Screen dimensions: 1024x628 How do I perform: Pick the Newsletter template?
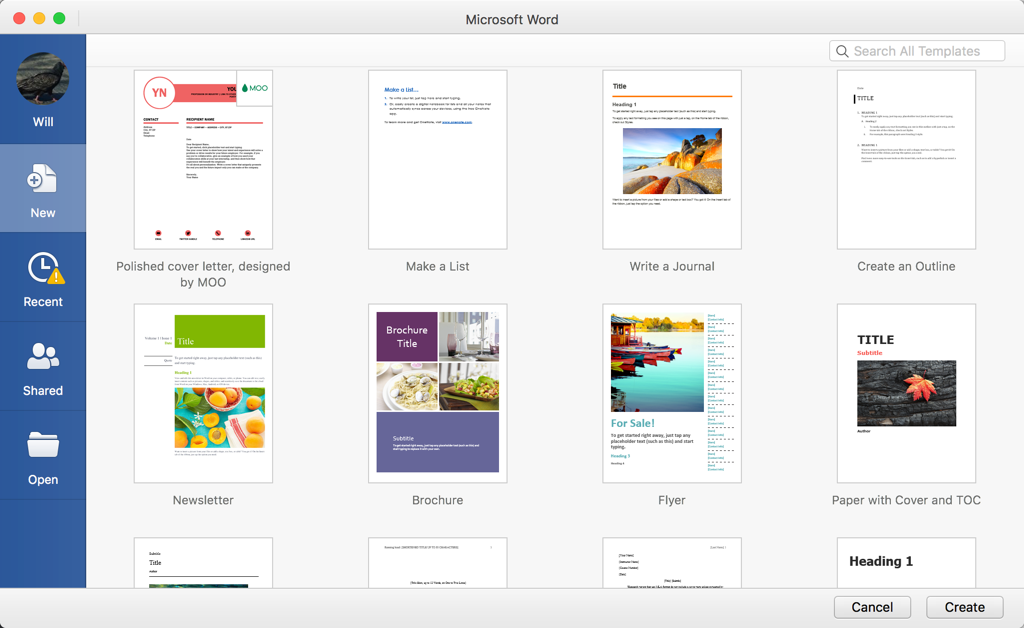(203, 393)
